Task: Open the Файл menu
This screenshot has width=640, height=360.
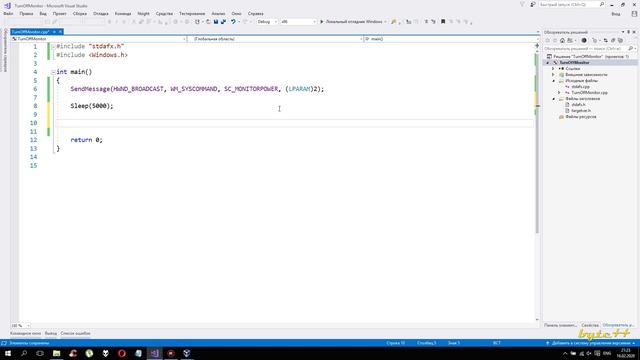Action: [8, 13]
